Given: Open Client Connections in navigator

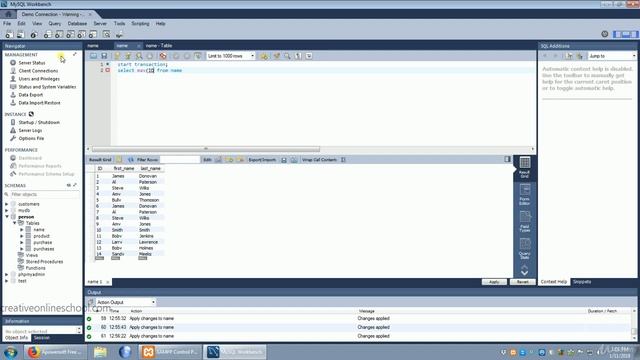Looking at the screenshot, I should point(38,71).
